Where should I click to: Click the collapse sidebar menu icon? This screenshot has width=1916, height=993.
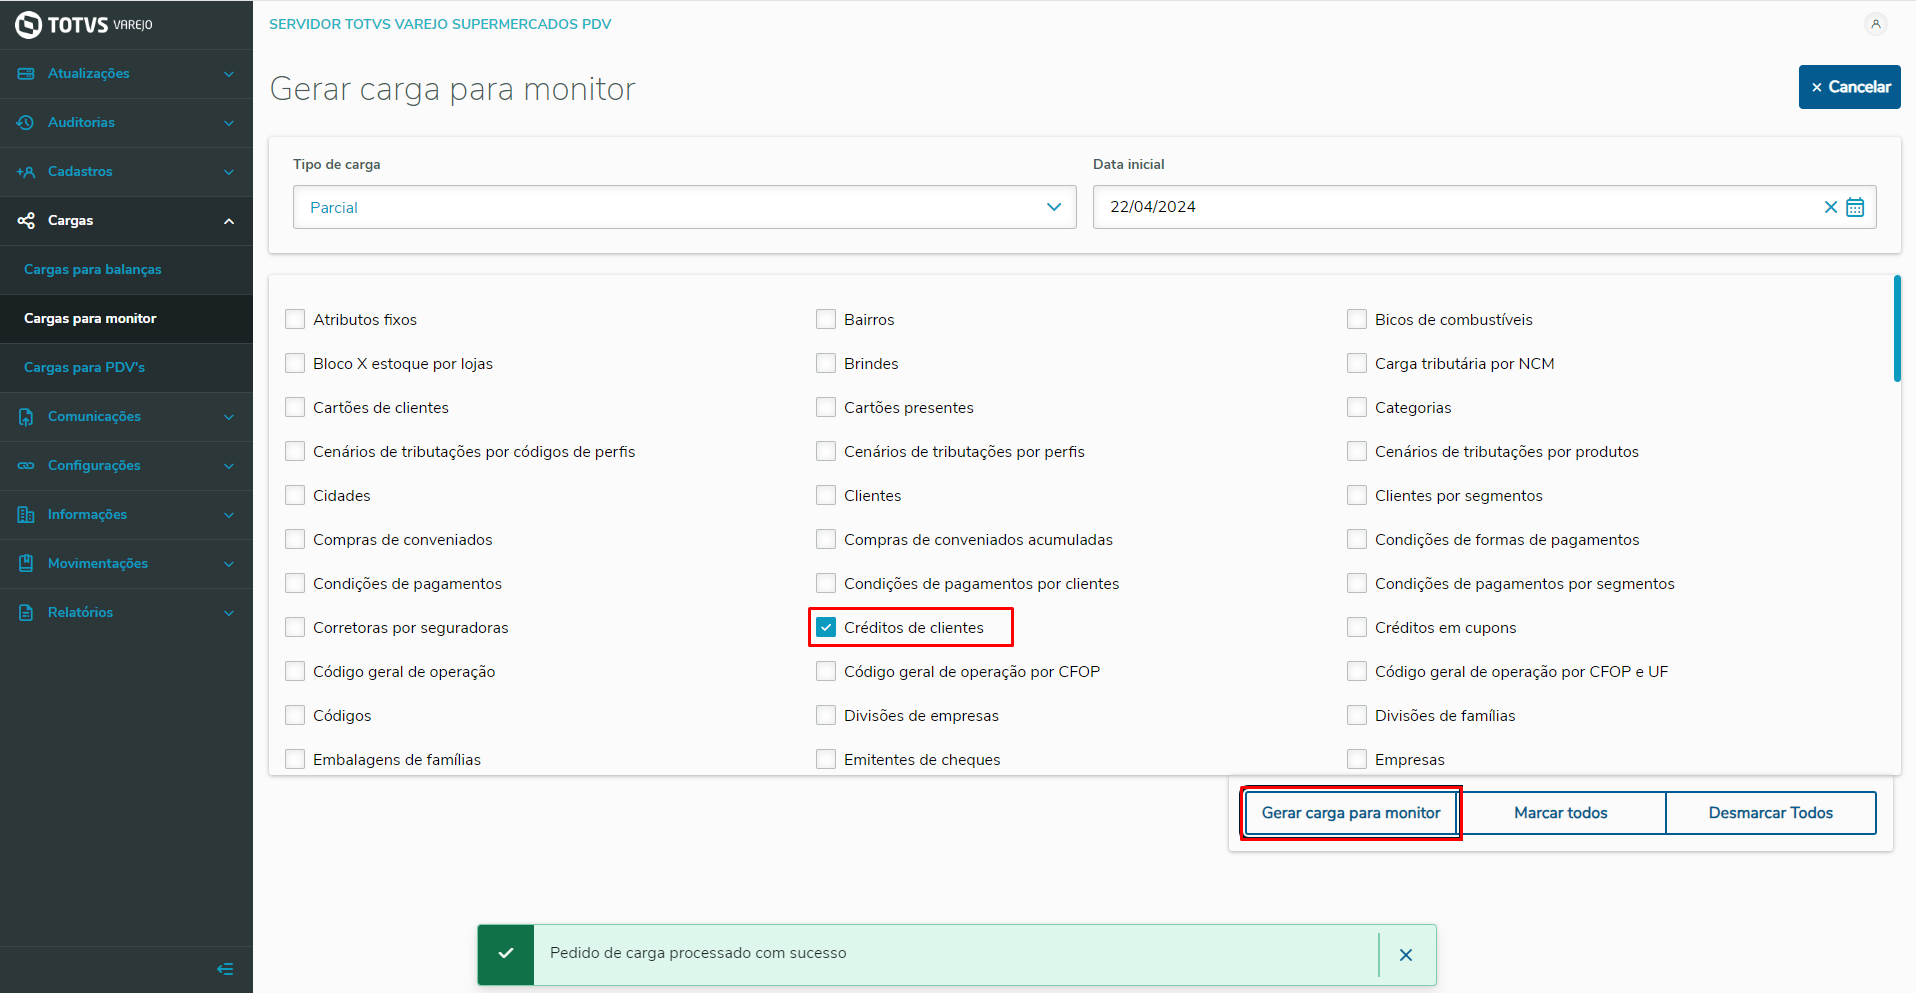pyautogui.click(x=225, y=969)
